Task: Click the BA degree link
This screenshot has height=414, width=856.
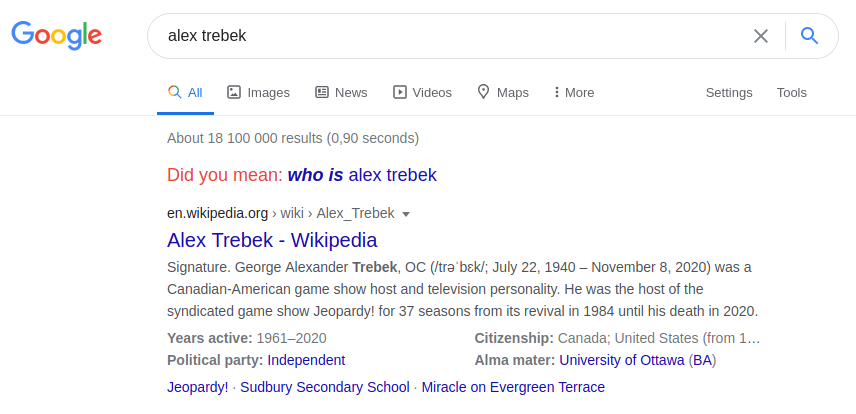Action: click(x=702, y=360)
